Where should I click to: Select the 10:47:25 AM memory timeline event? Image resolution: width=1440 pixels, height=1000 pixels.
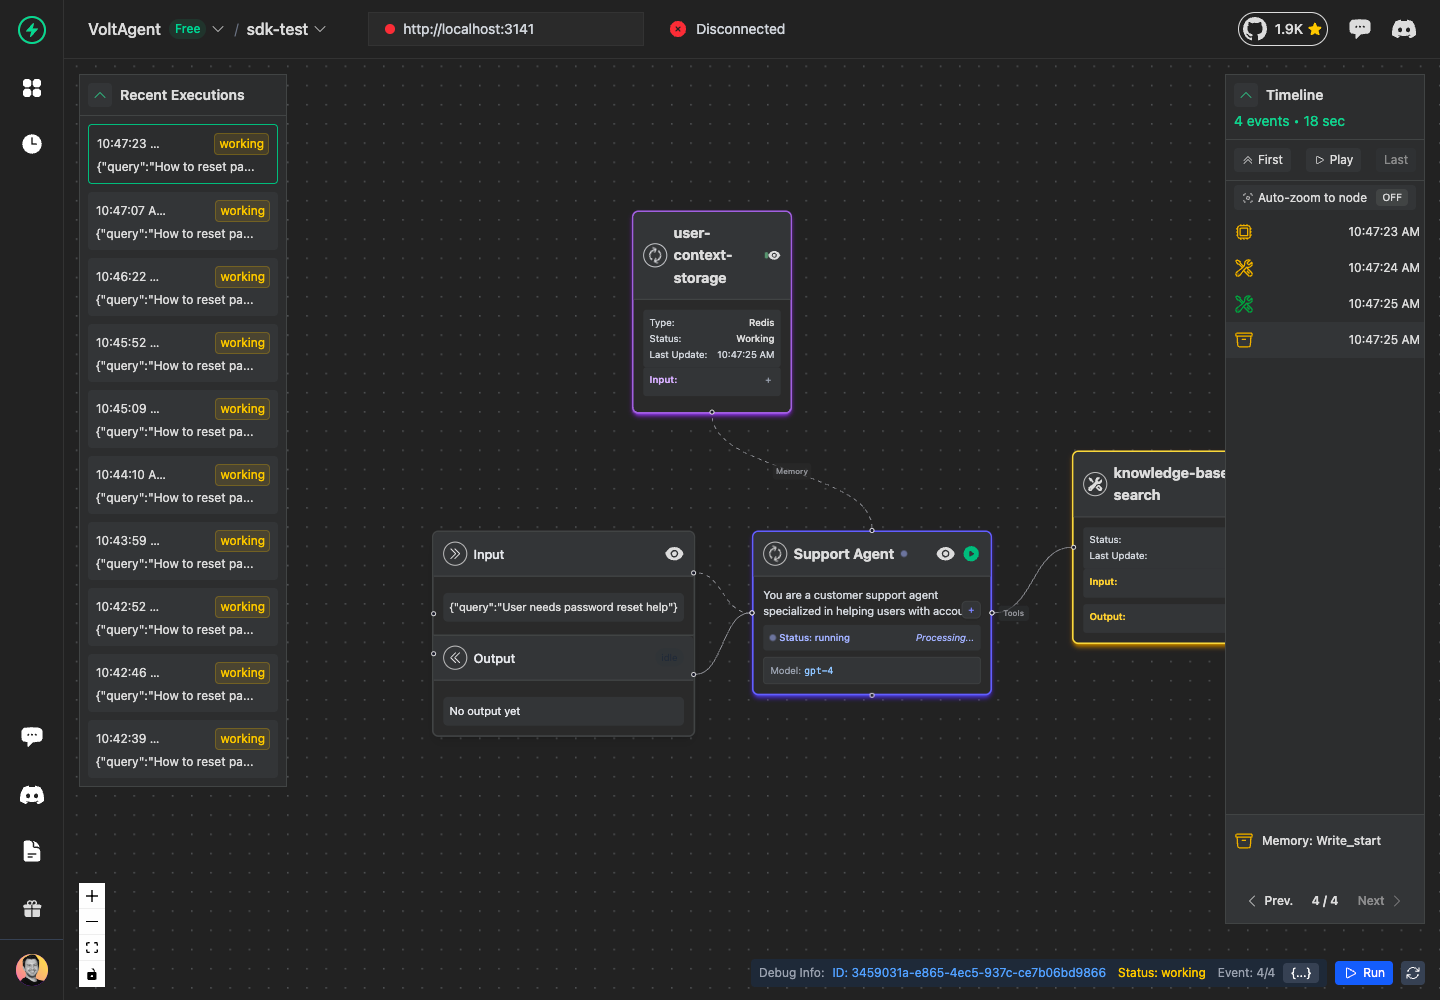click(x=1325, y=340)
